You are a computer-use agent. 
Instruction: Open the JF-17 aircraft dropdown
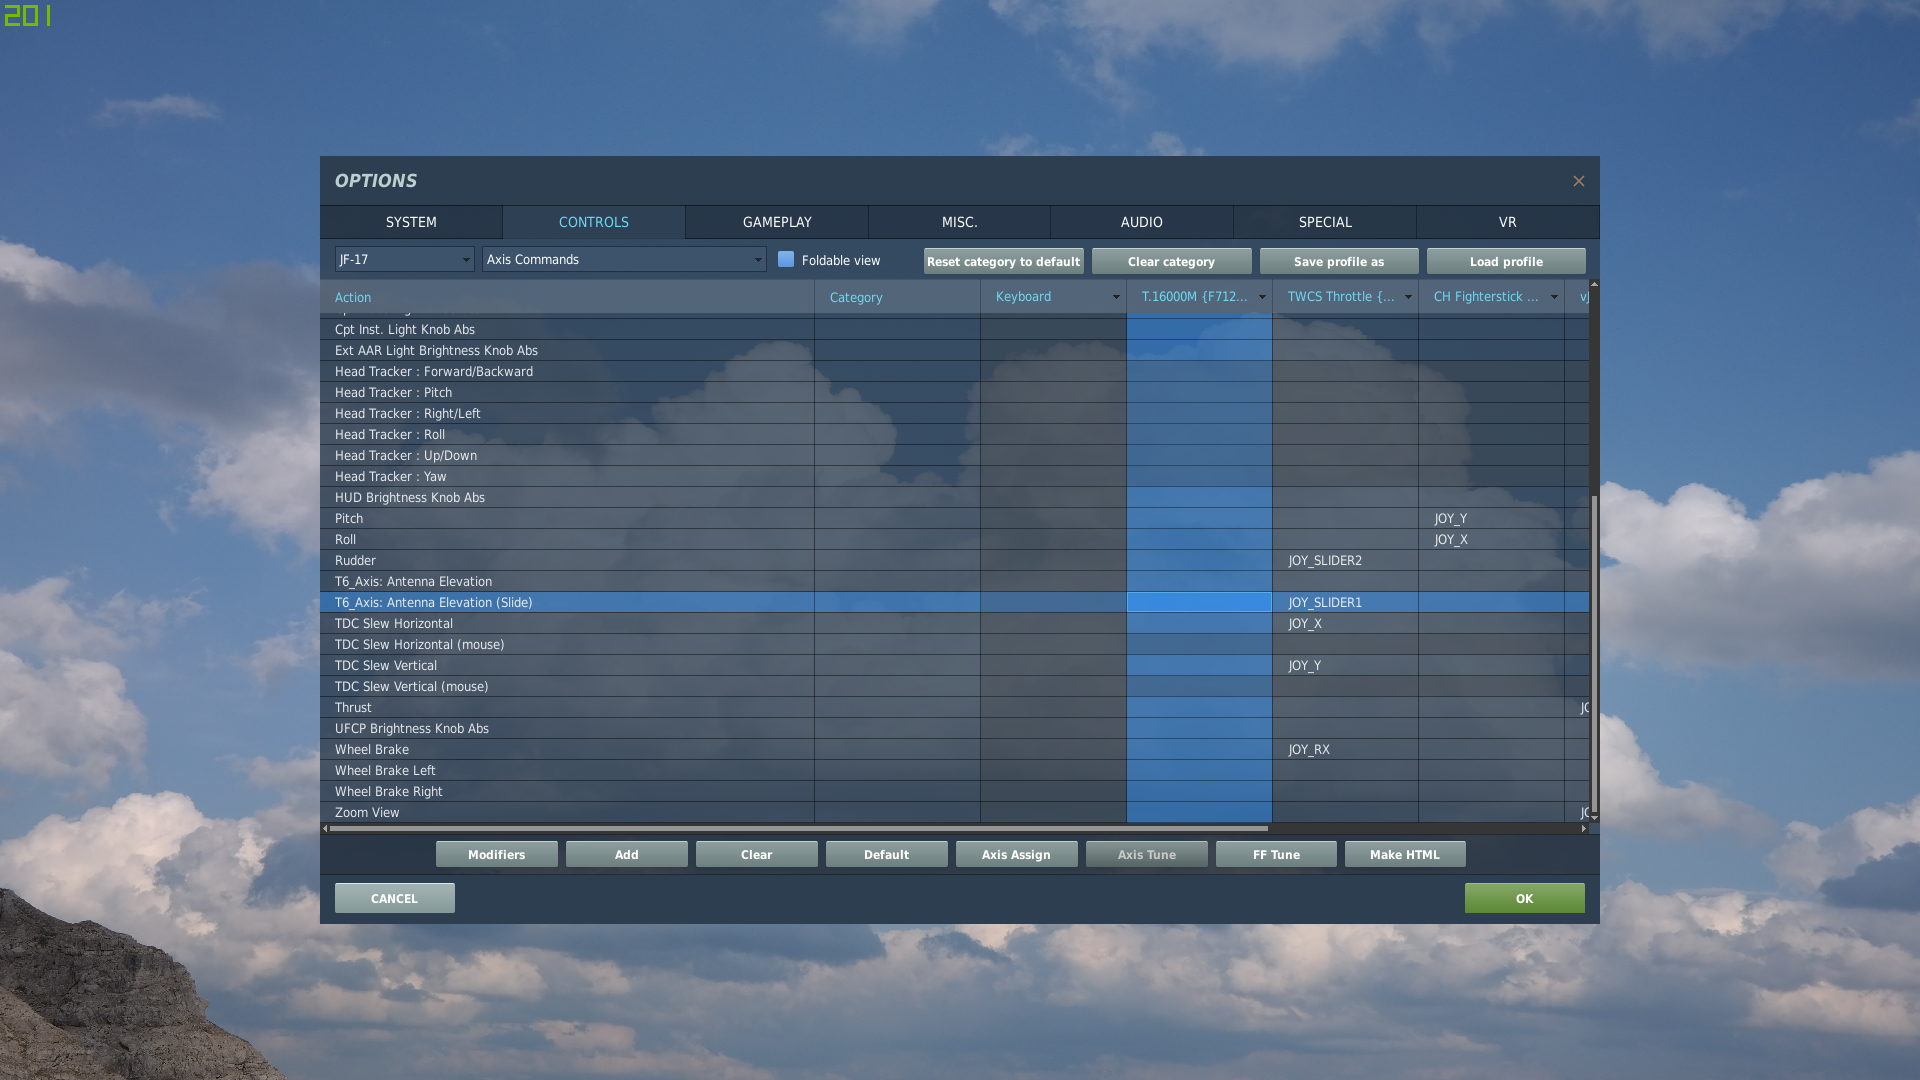[x=404, y=259]
